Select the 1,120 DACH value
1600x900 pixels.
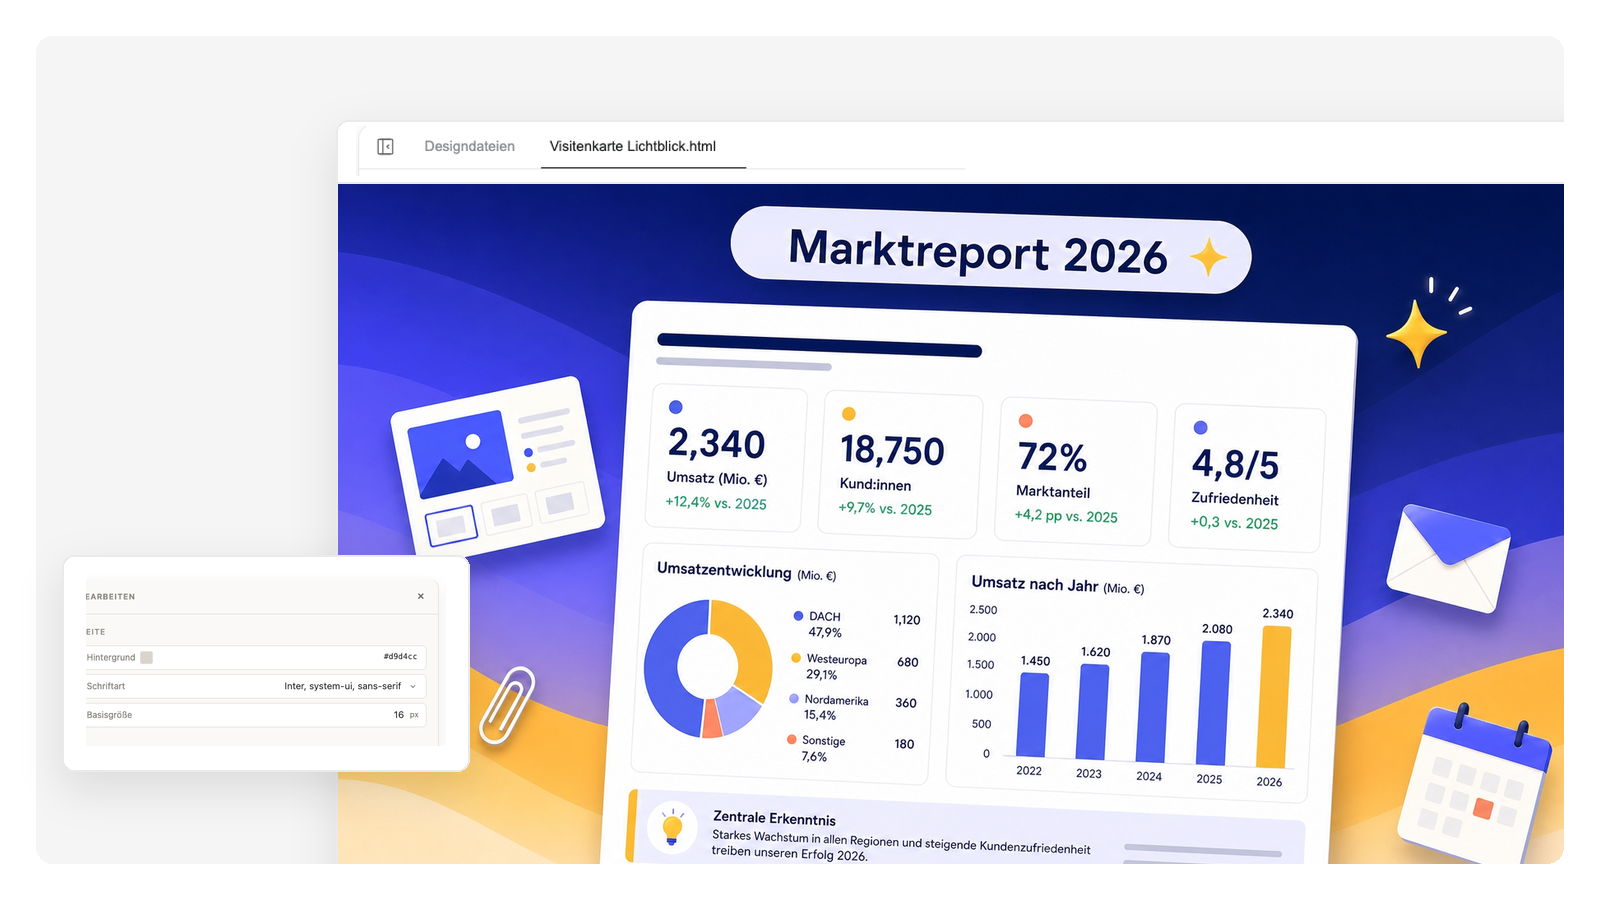pos(907,620)
